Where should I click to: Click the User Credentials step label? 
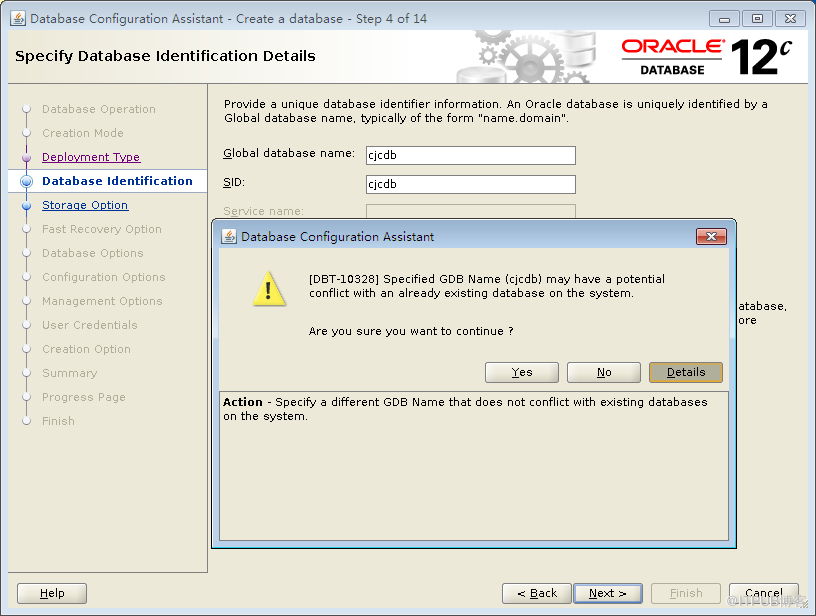tap(90, 325)
